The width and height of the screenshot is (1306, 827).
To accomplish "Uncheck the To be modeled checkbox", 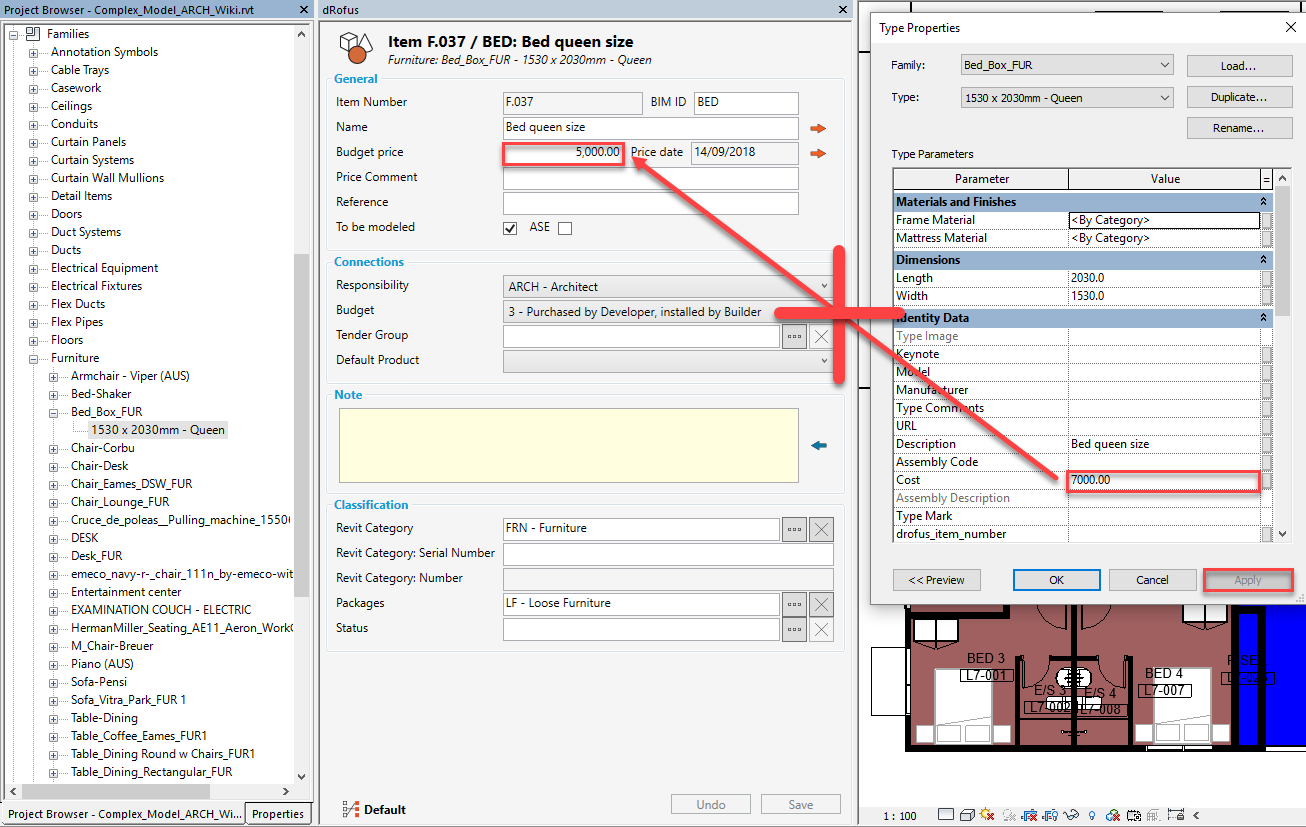I will 510,228.
